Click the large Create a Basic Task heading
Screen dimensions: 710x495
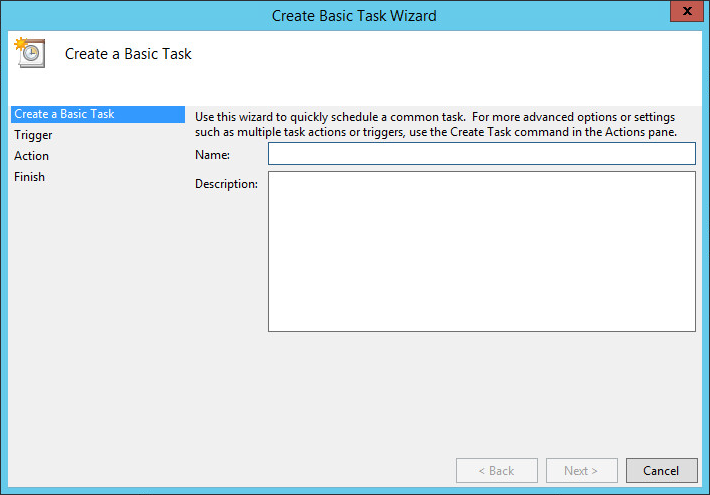pos(128,54)
